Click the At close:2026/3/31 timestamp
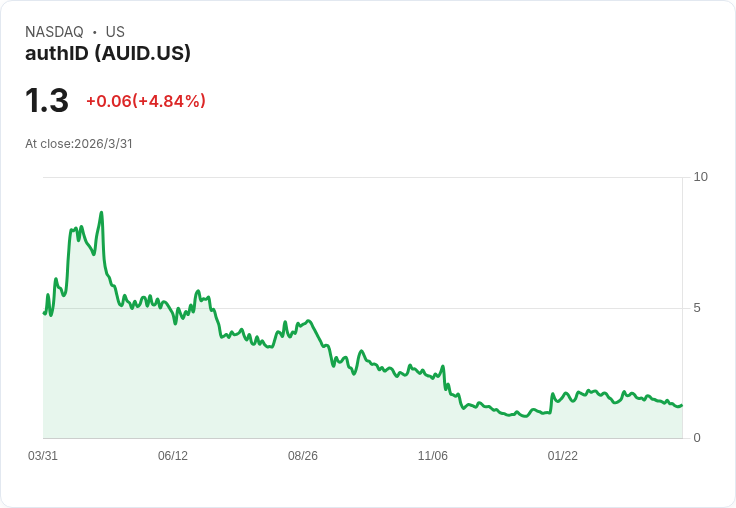 pos(79,144)
